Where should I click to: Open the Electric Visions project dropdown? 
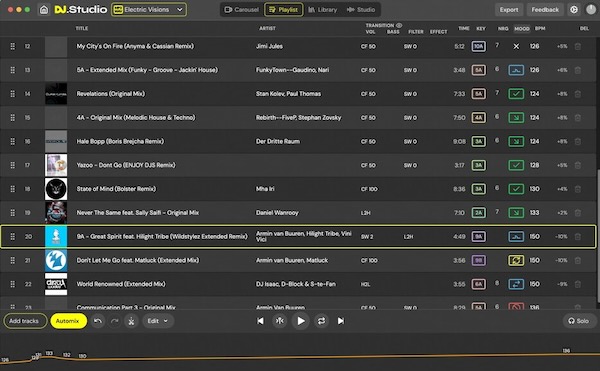[149, 10]
